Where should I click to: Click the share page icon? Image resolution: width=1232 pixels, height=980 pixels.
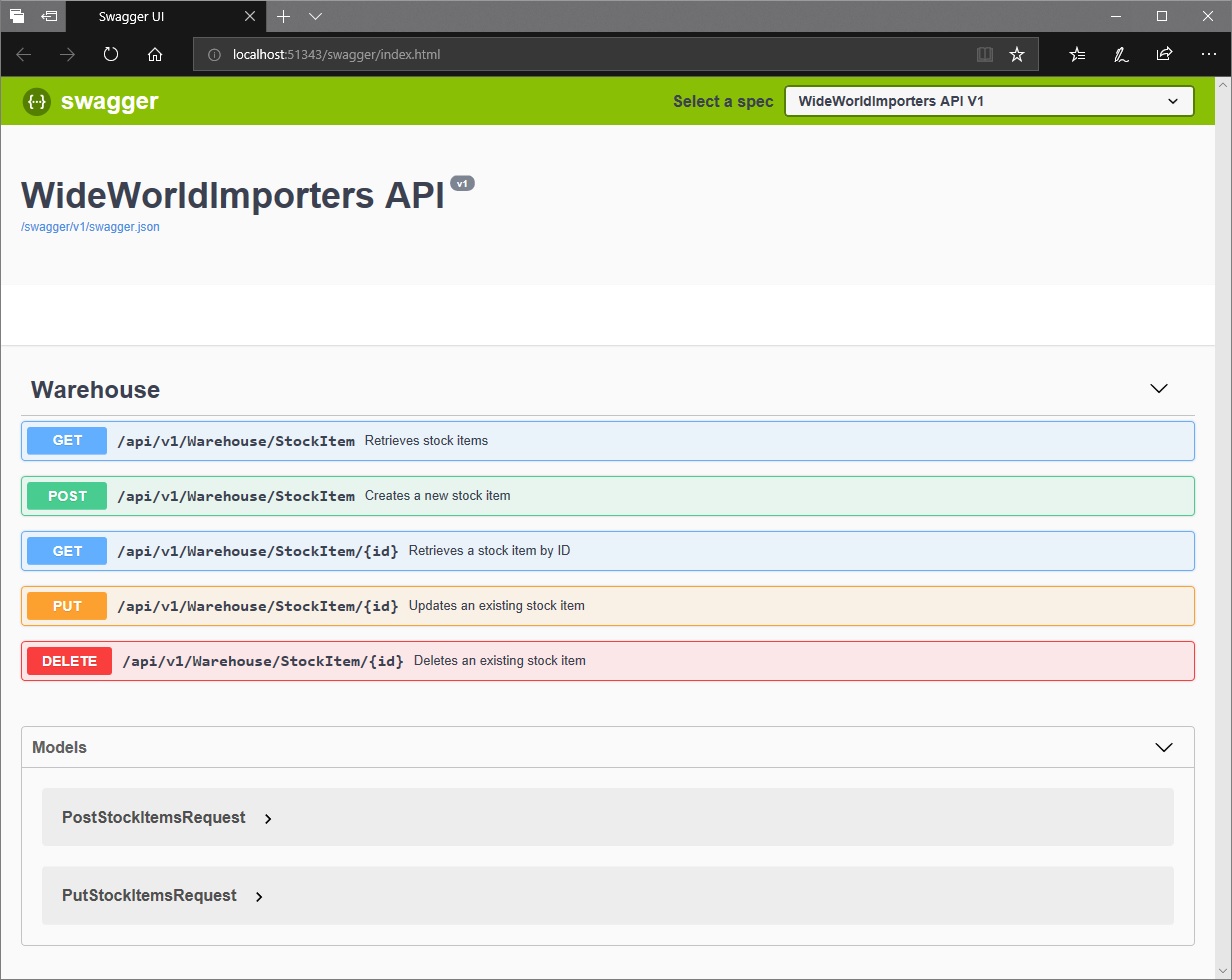[1164, 55]
